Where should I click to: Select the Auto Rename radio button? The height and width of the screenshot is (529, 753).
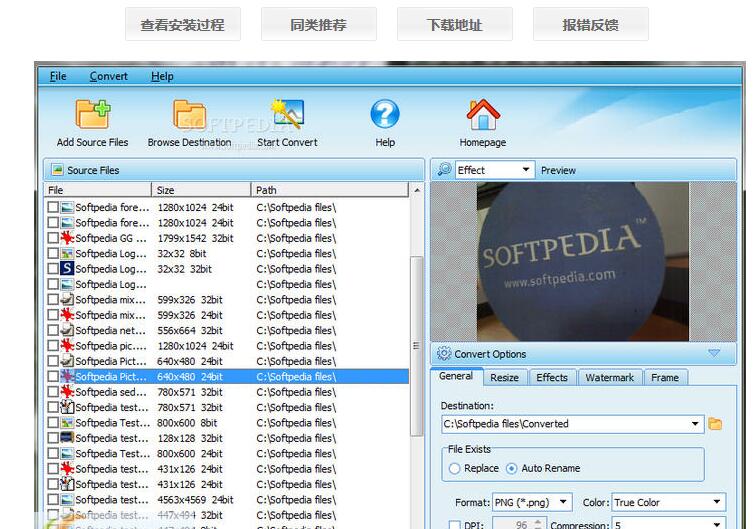pos(512,468)
